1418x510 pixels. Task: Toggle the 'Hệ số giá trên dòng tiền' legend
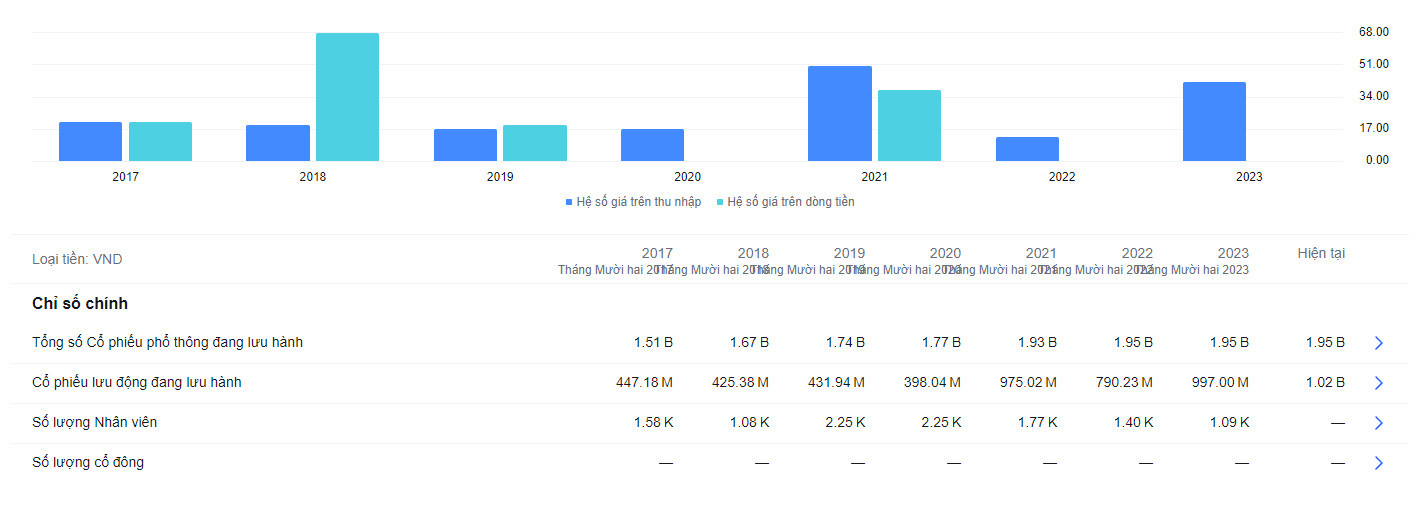(x=785, y=202)
